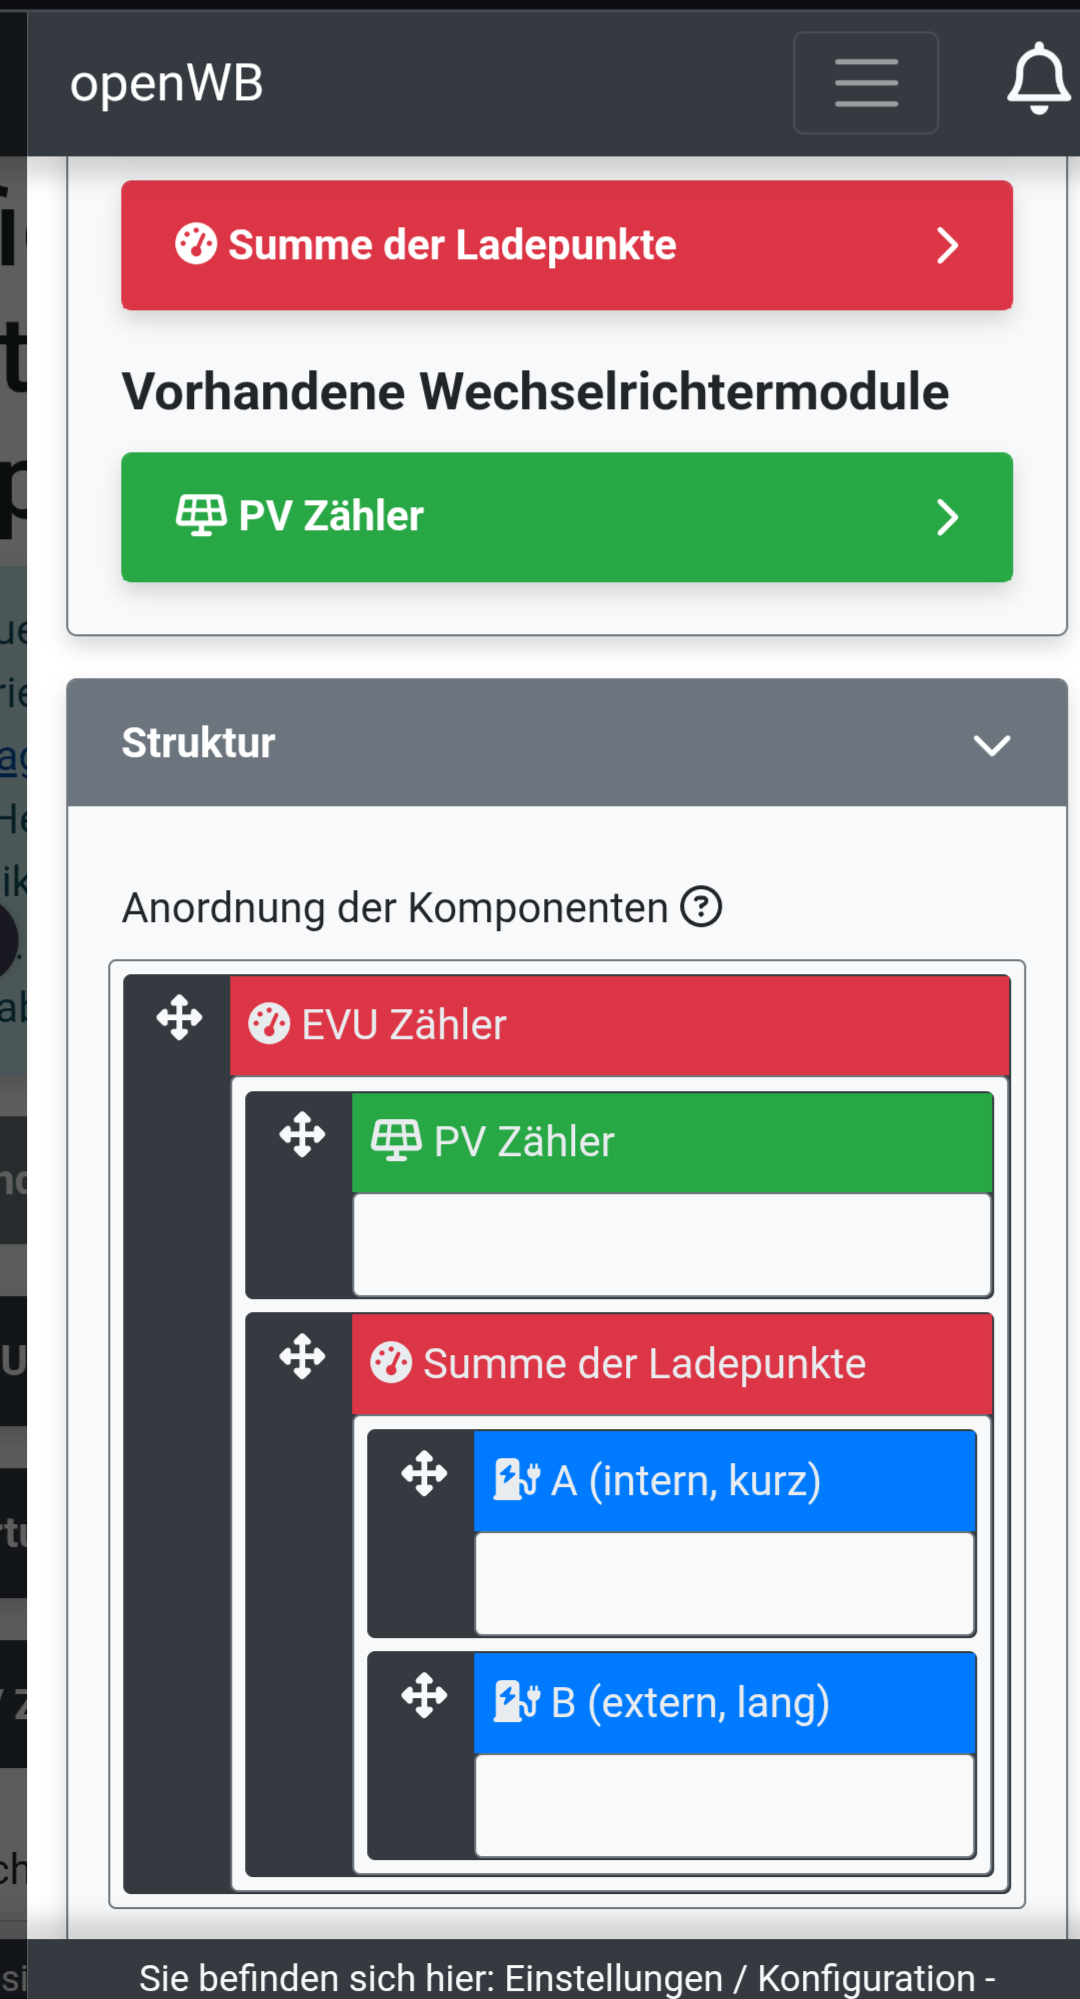
Task: Click the move handle of Summe der Ladepunkte
Action: [x=302, y=1357]
